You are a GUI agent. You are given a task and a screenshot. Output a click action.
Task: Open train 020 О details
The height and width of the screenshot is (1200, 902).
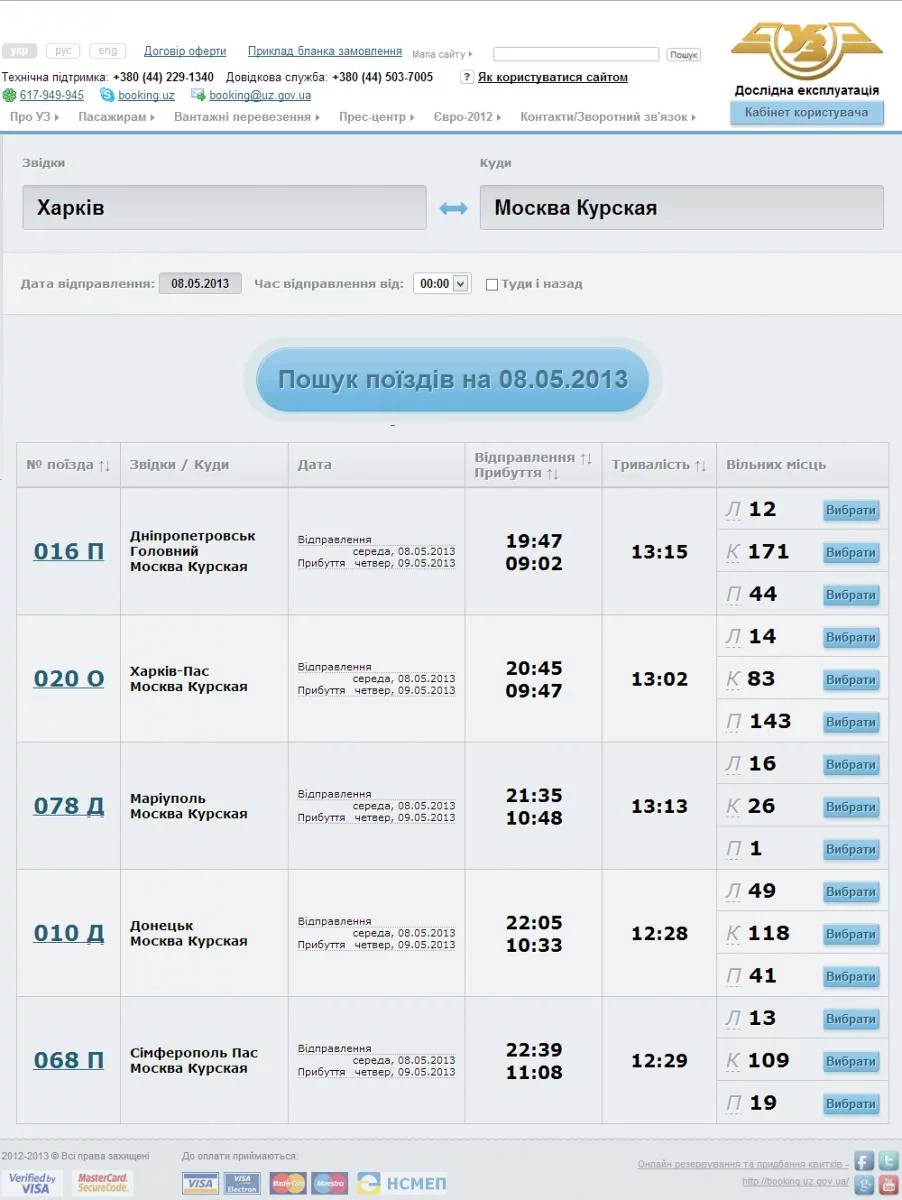click(69, 679)
